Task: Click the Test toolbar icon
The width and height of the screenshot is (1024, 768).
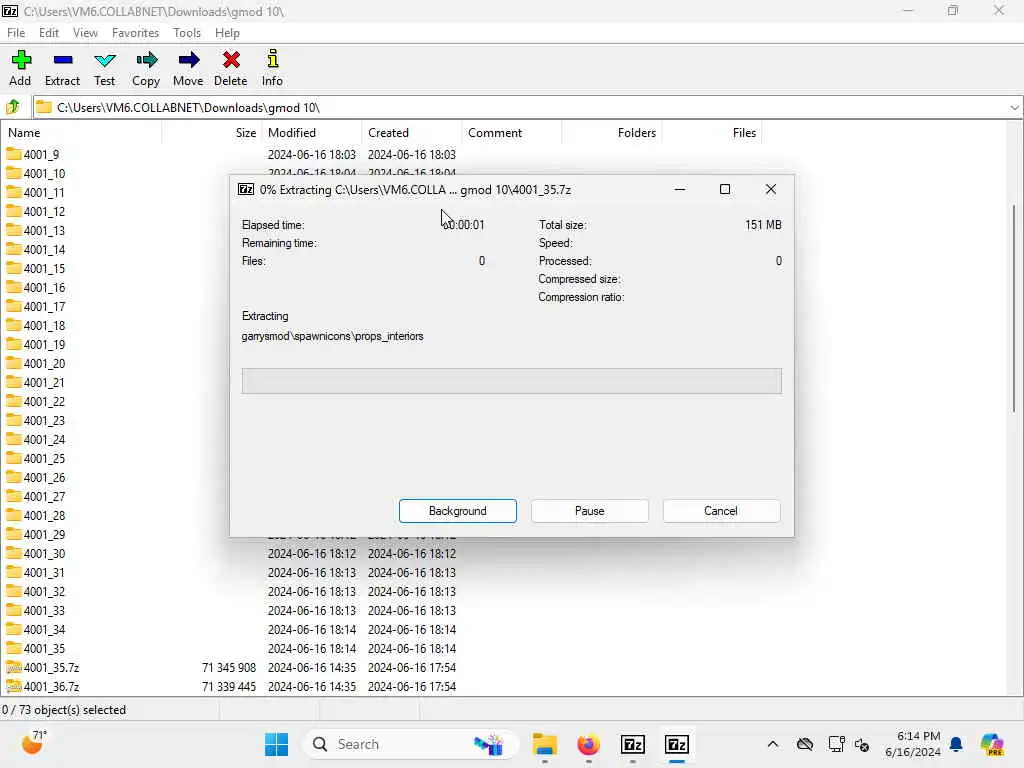Action: tap(104, 68)
